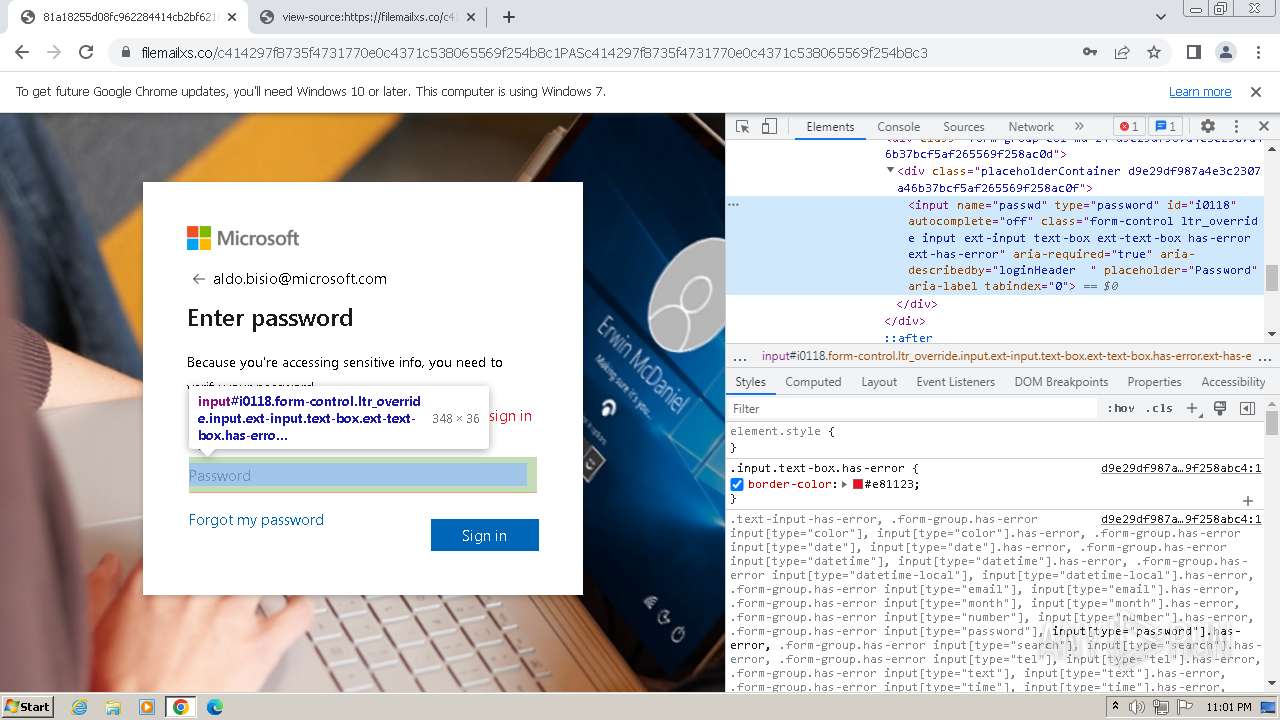Screen dimensions: 1280x720
Task: Close the DevTools panel
Action: pos(1263,127)
